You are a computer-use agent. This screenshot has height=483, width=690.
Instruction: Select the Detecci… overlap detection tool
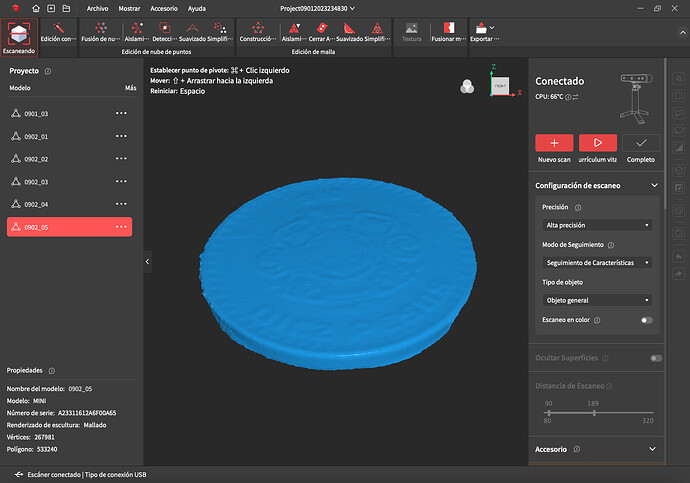165,32
